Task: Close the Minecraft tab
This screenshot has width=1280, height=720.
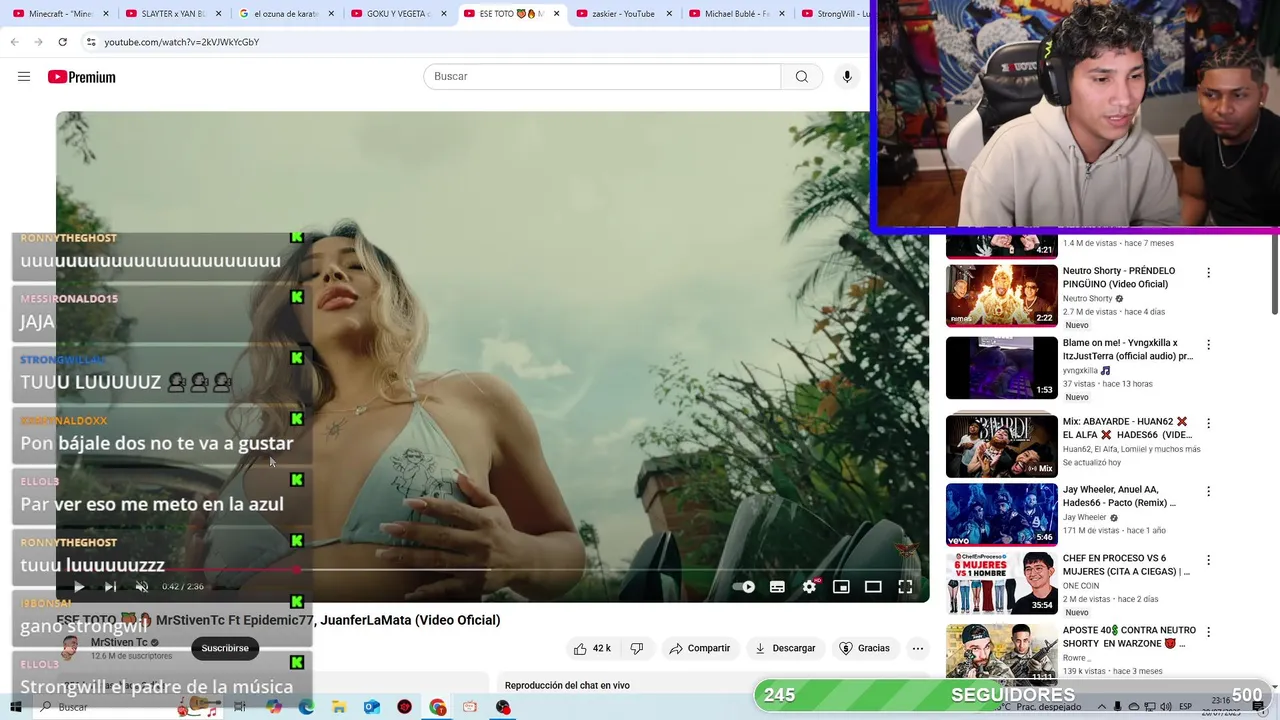Action: click(105, 14)
